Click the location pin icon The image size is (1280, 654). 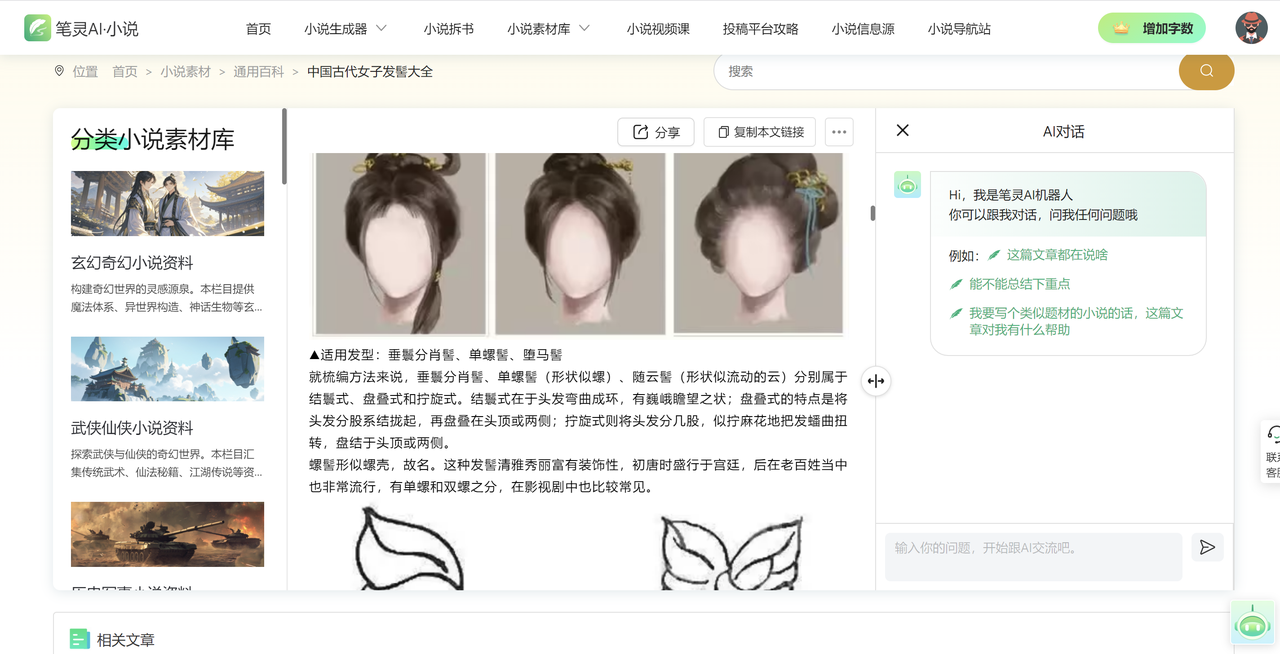(x=59, y=71)
